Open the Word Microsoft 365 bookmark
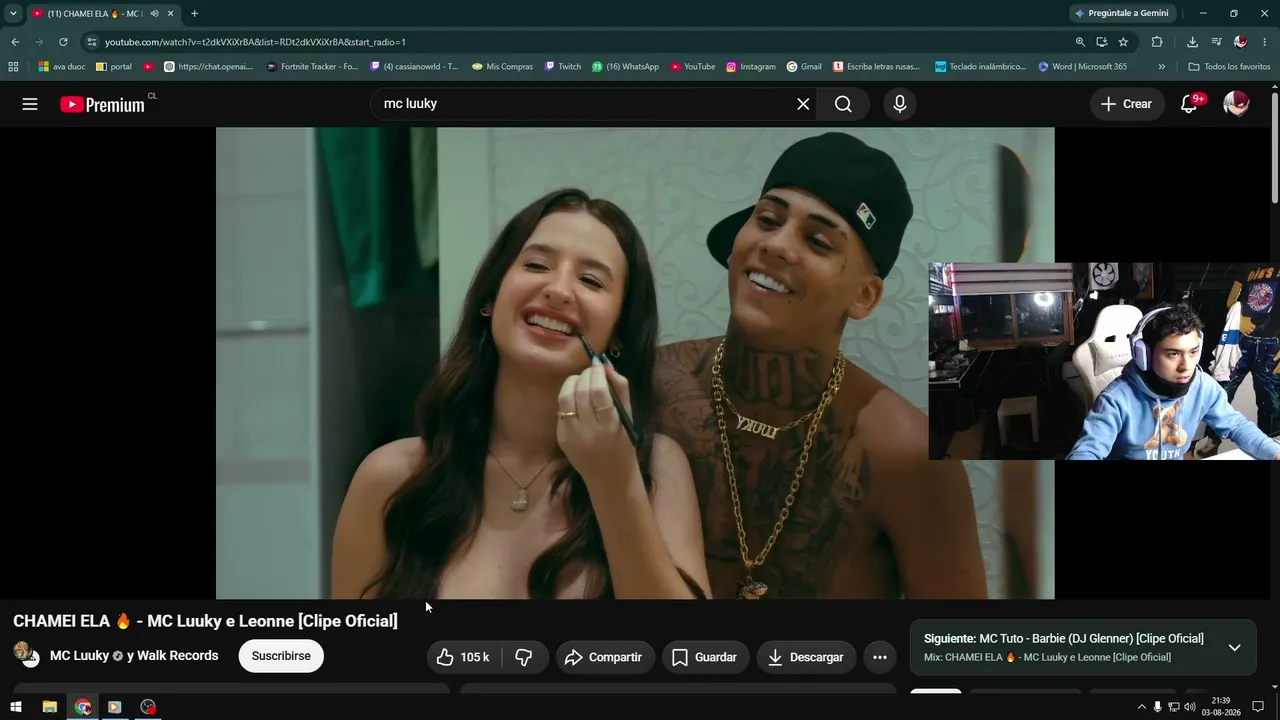This screenshot has height=720, width=1280. (x=1083, y=67)
